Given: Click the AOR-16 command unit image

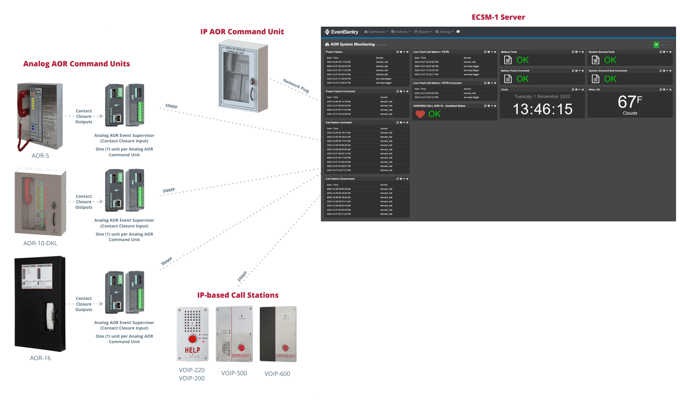Looking at the screenshot, I should (40, 304).
